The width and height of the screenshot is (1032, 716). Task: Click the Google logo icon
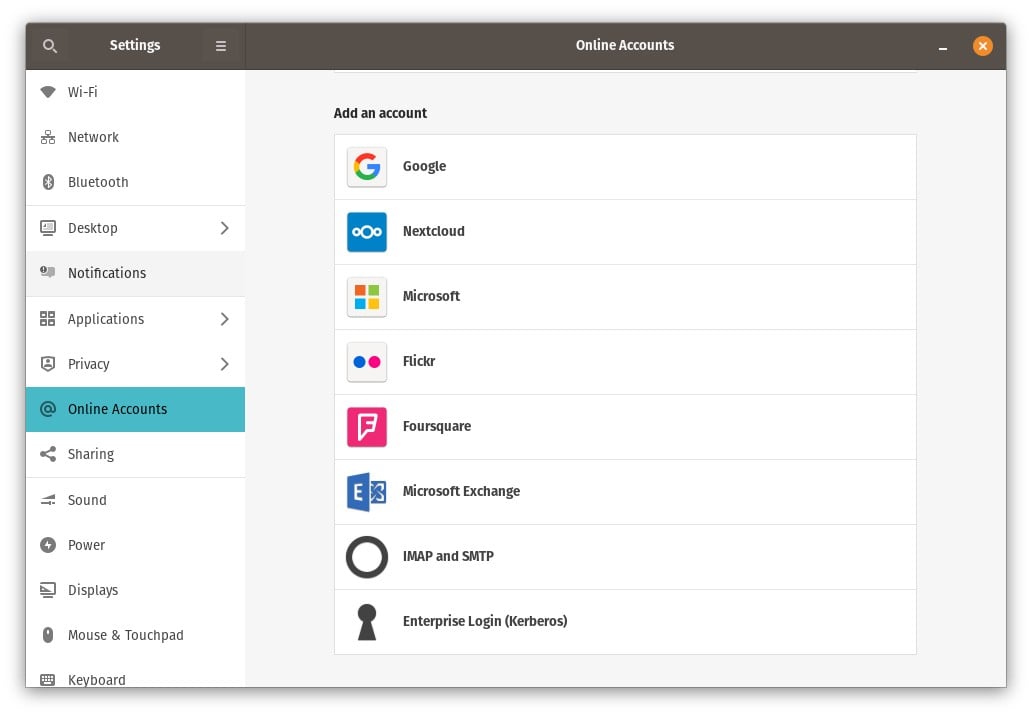[367, 166]
